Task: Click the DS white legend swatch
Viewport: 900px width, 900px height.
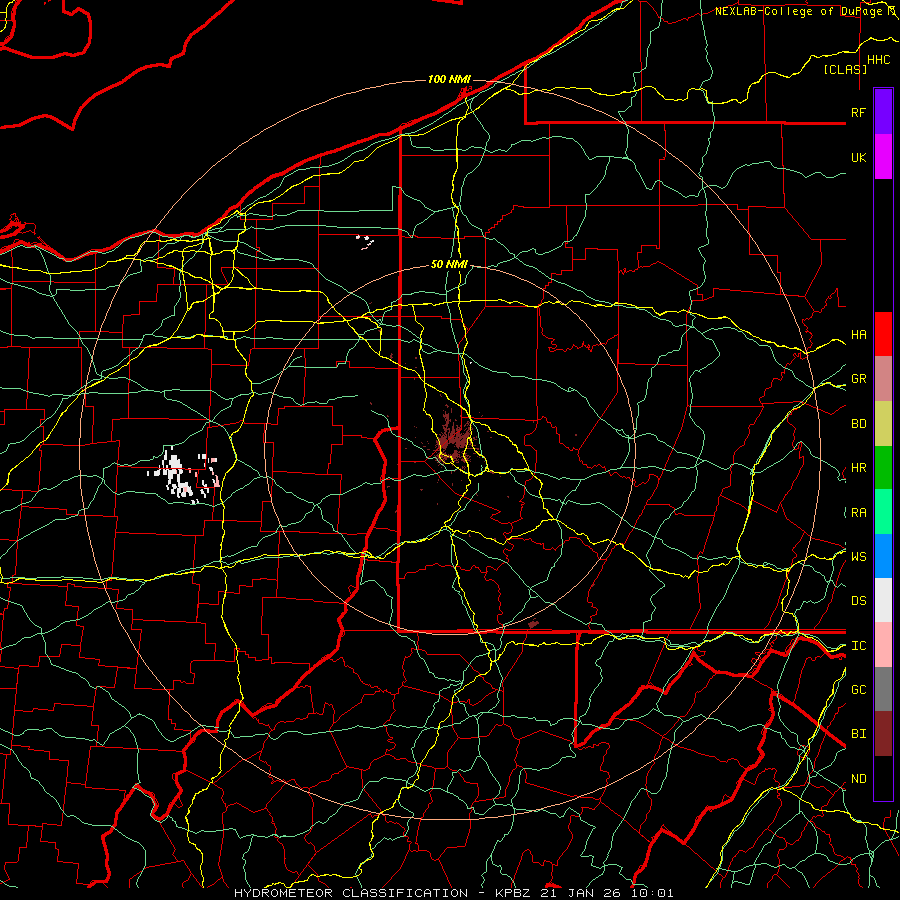Action: [883, 600]
